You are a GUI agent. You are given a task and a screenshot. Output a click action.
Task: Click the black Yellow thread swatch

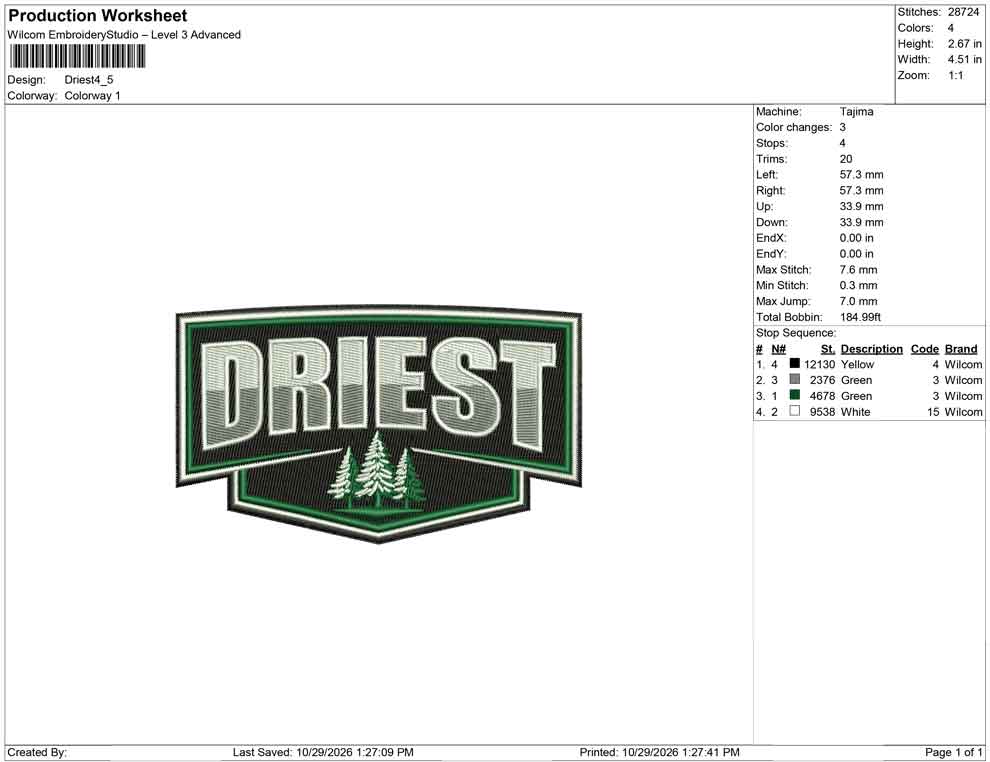click(795, 364)
